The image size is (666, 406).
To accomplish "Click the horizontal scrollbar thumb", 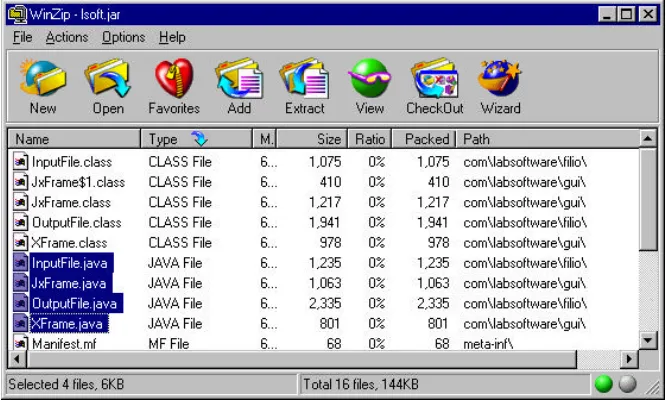I will pyautogui.click(x=302, y=359).
